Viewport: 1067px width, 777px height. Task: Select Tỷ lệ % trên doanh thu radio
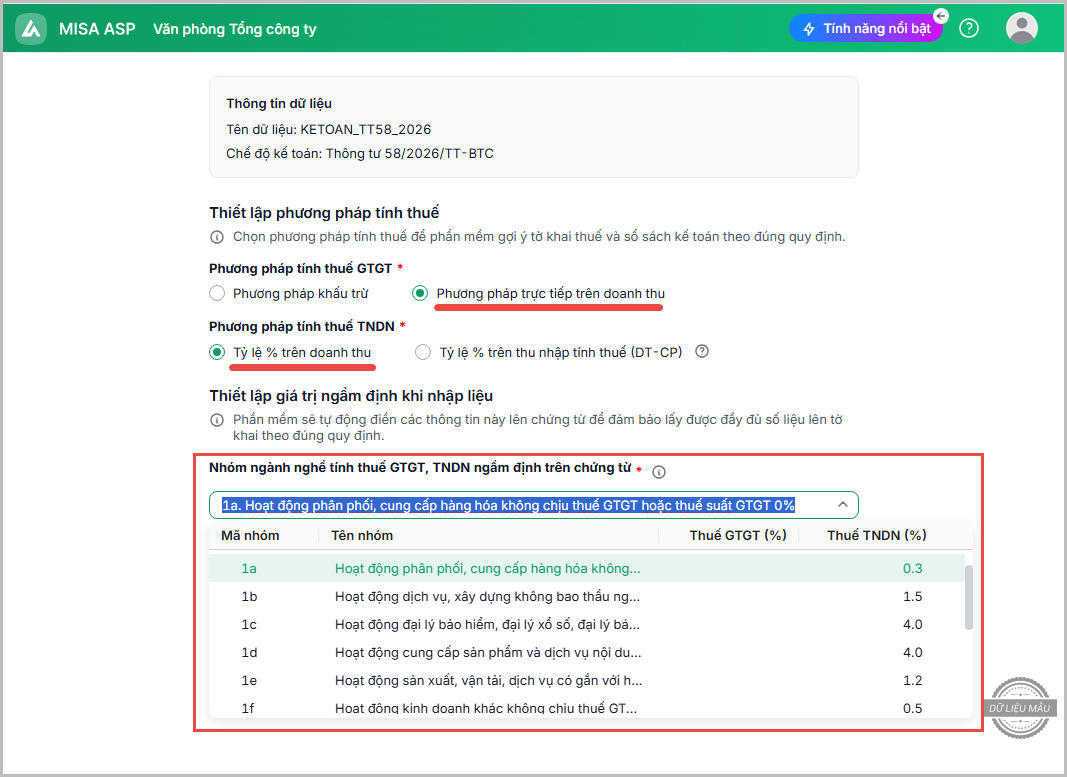pyautogui.click(x=216, y=352)
